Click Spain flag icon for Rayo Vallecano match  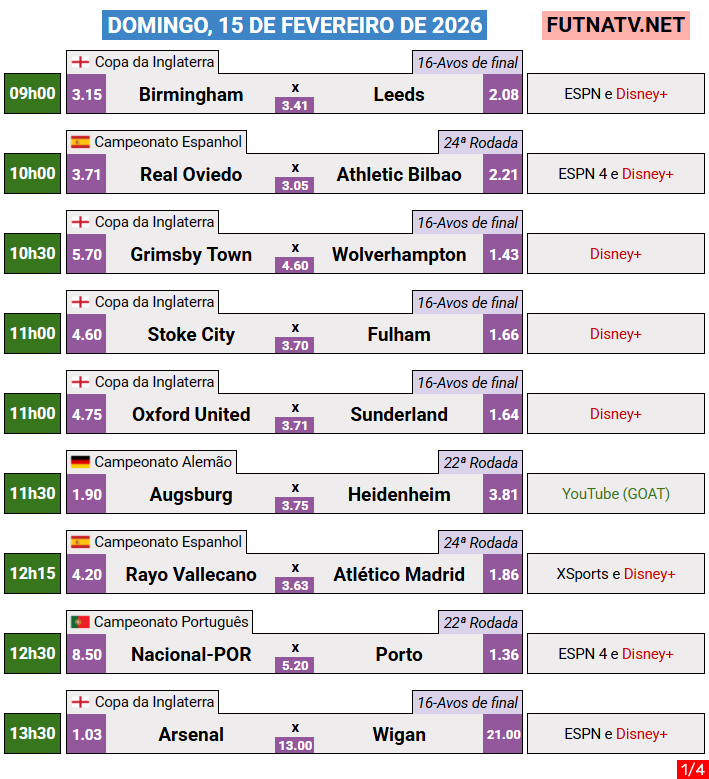[x=81, y=542]
